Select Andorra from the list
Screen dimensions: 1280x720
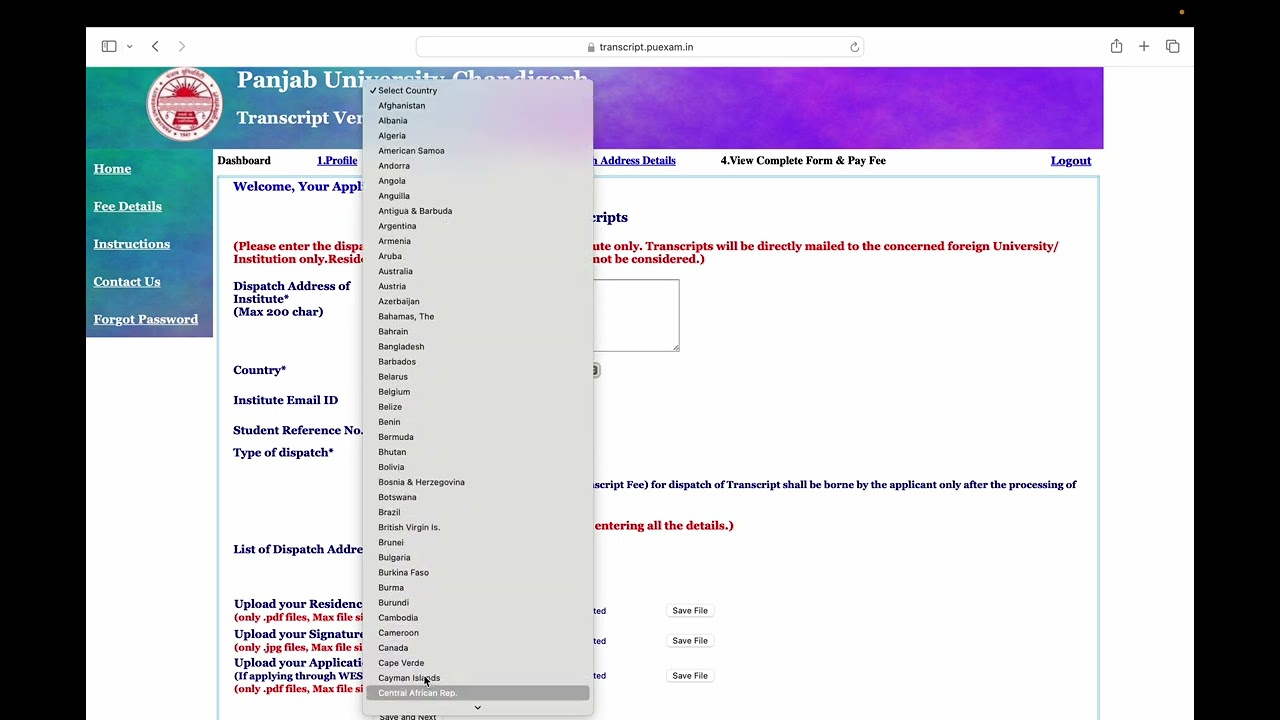[x=477, y=166]
